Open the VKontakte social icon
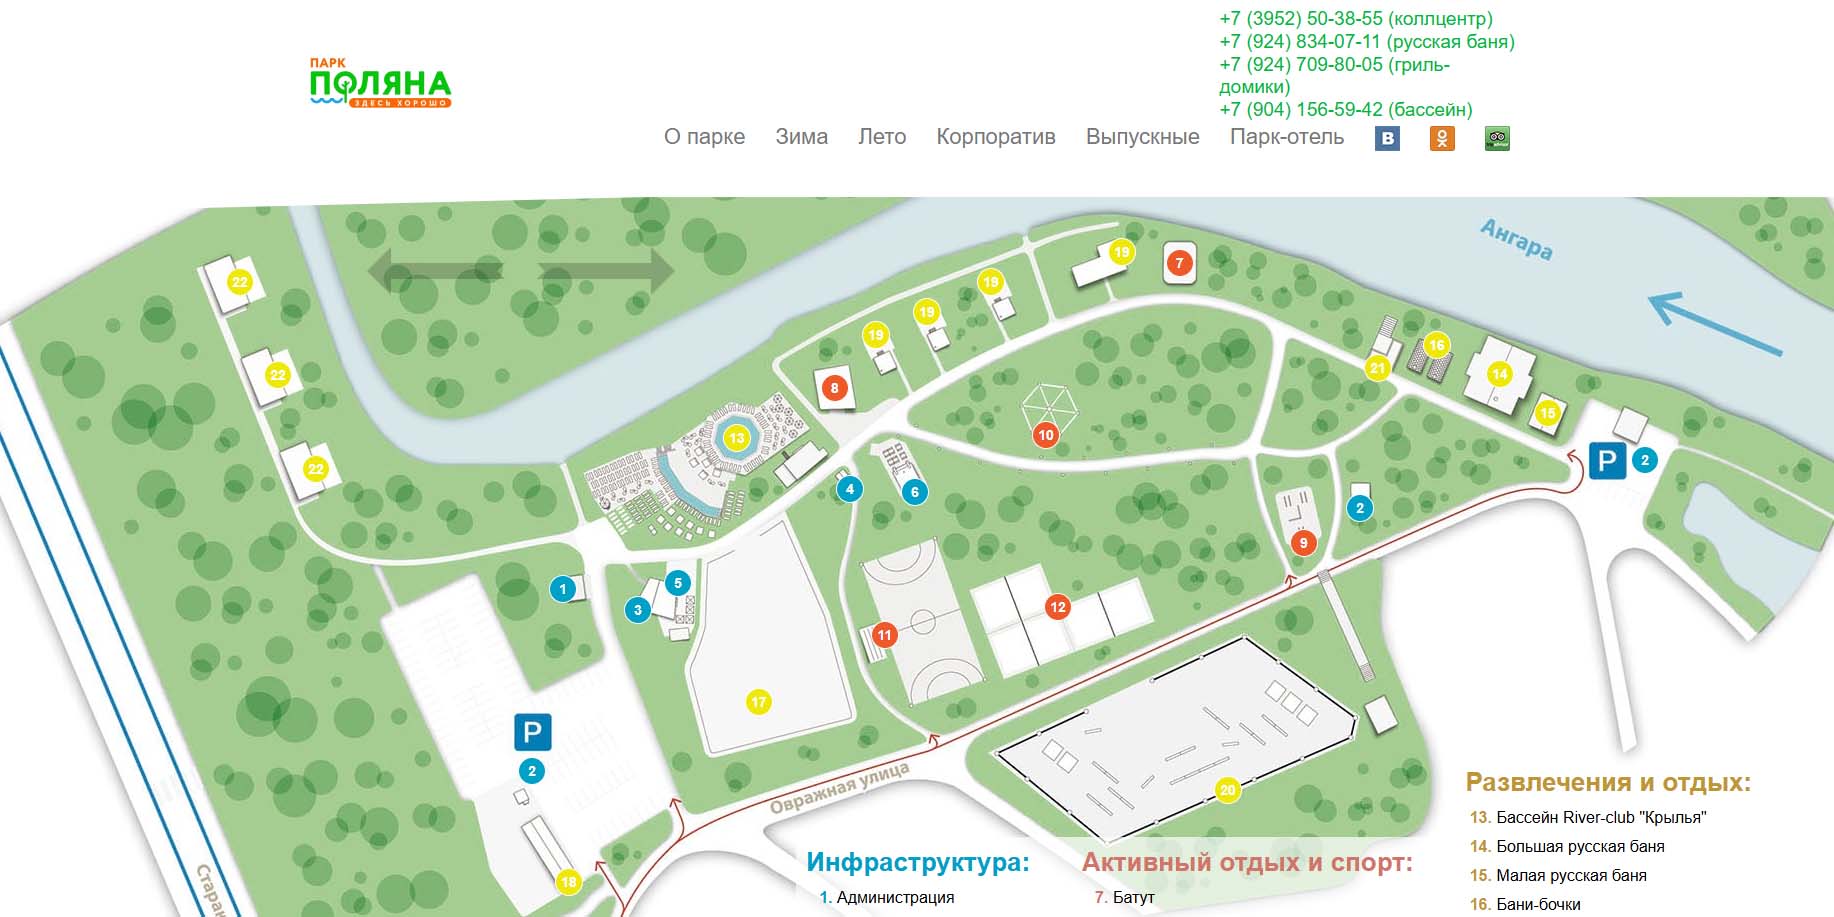The width and height of the screenshot is (1834, 917). coord(1387,139)
